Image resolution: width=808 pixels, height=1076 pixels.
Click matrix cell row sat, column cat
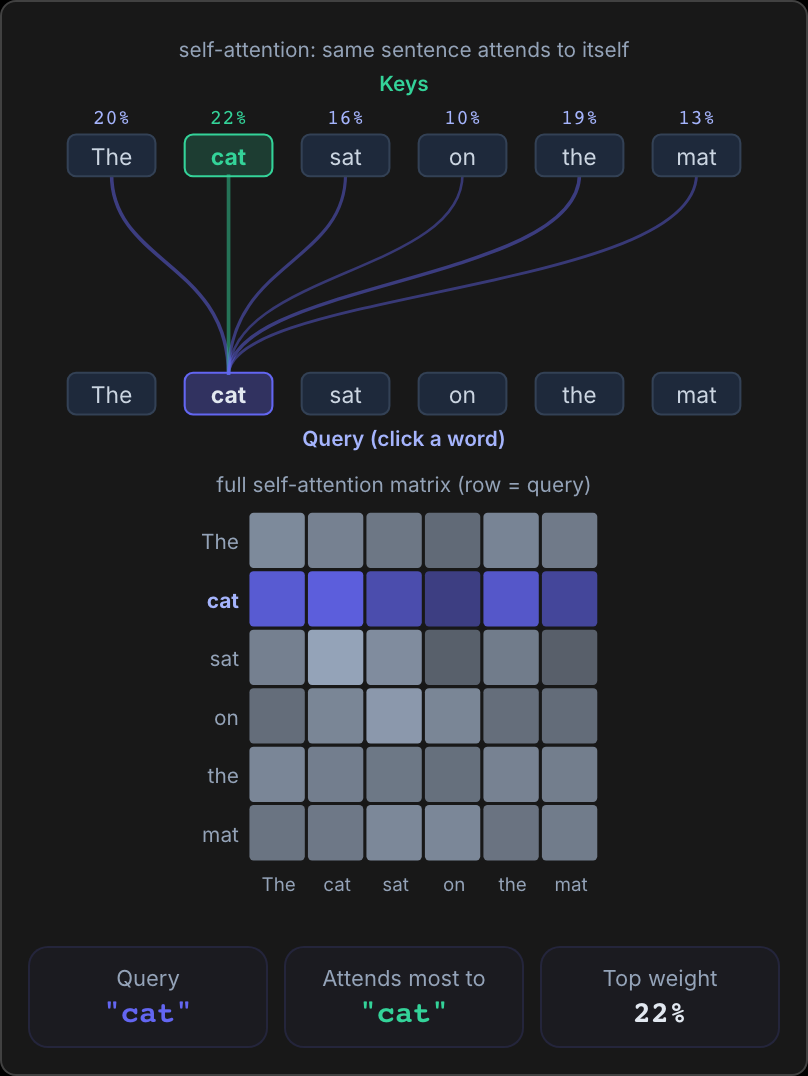pos(336,657)
